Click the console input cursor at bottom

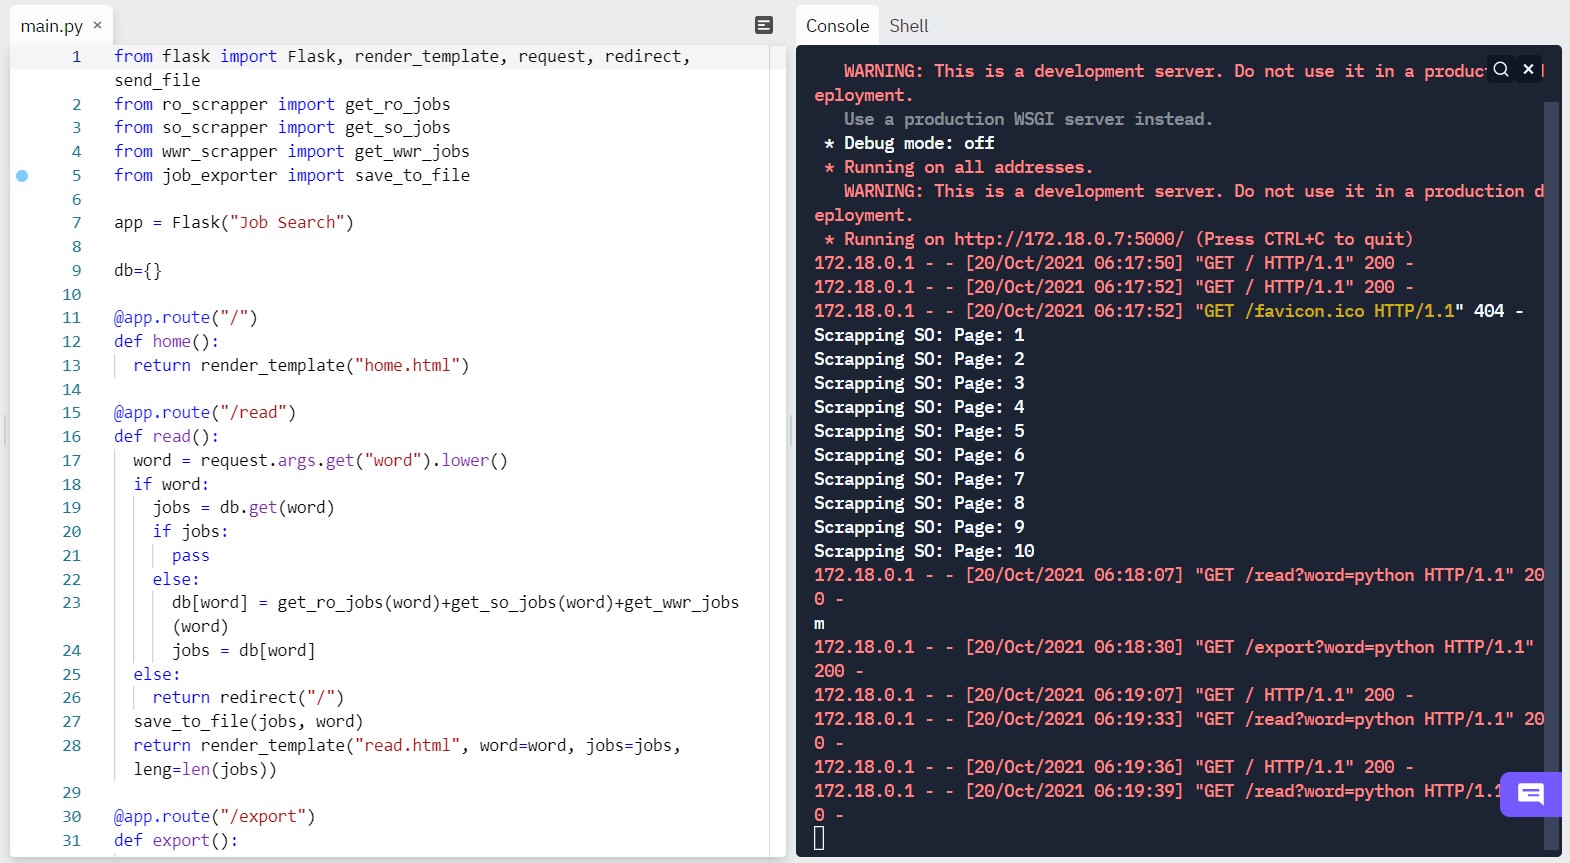click(x=819, y=838)
